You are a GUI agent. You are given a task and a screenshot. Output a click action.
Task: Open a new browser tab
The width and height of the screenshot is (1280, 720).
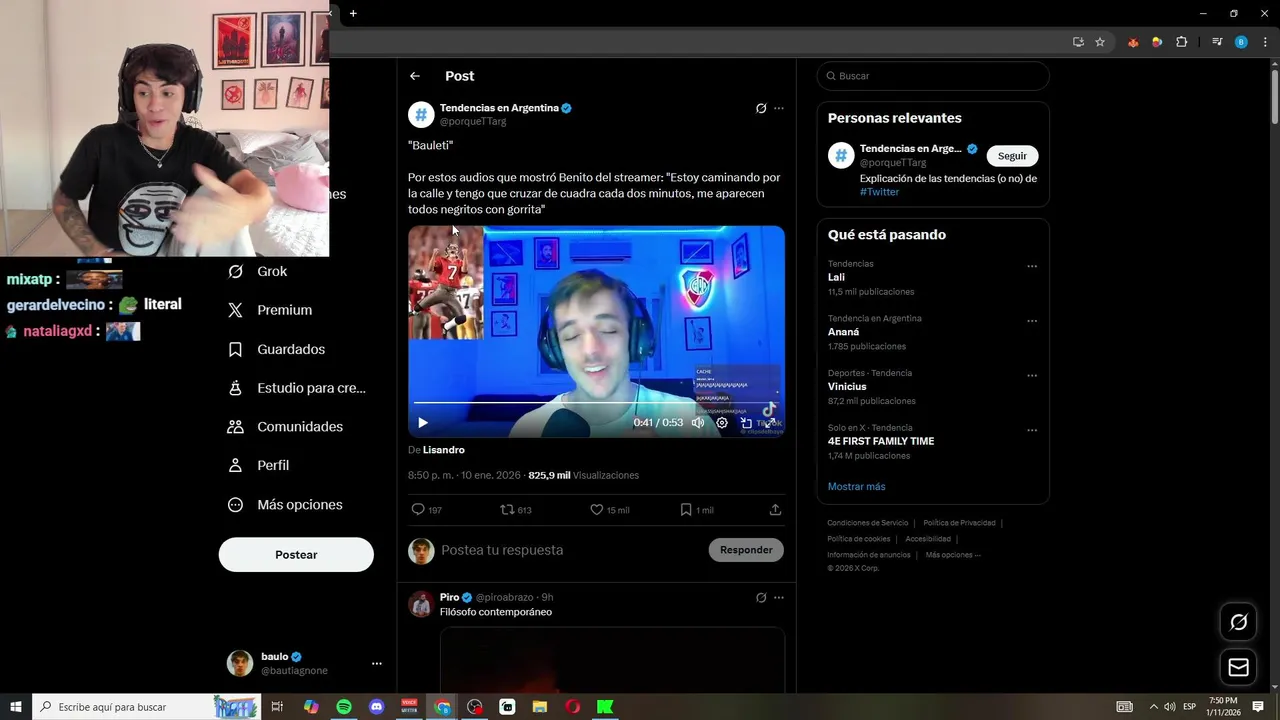point(353,13)
